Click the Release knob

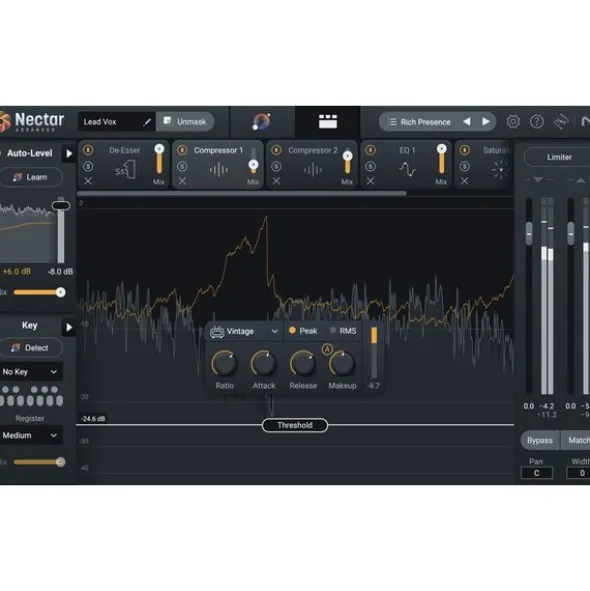point(303,364)
